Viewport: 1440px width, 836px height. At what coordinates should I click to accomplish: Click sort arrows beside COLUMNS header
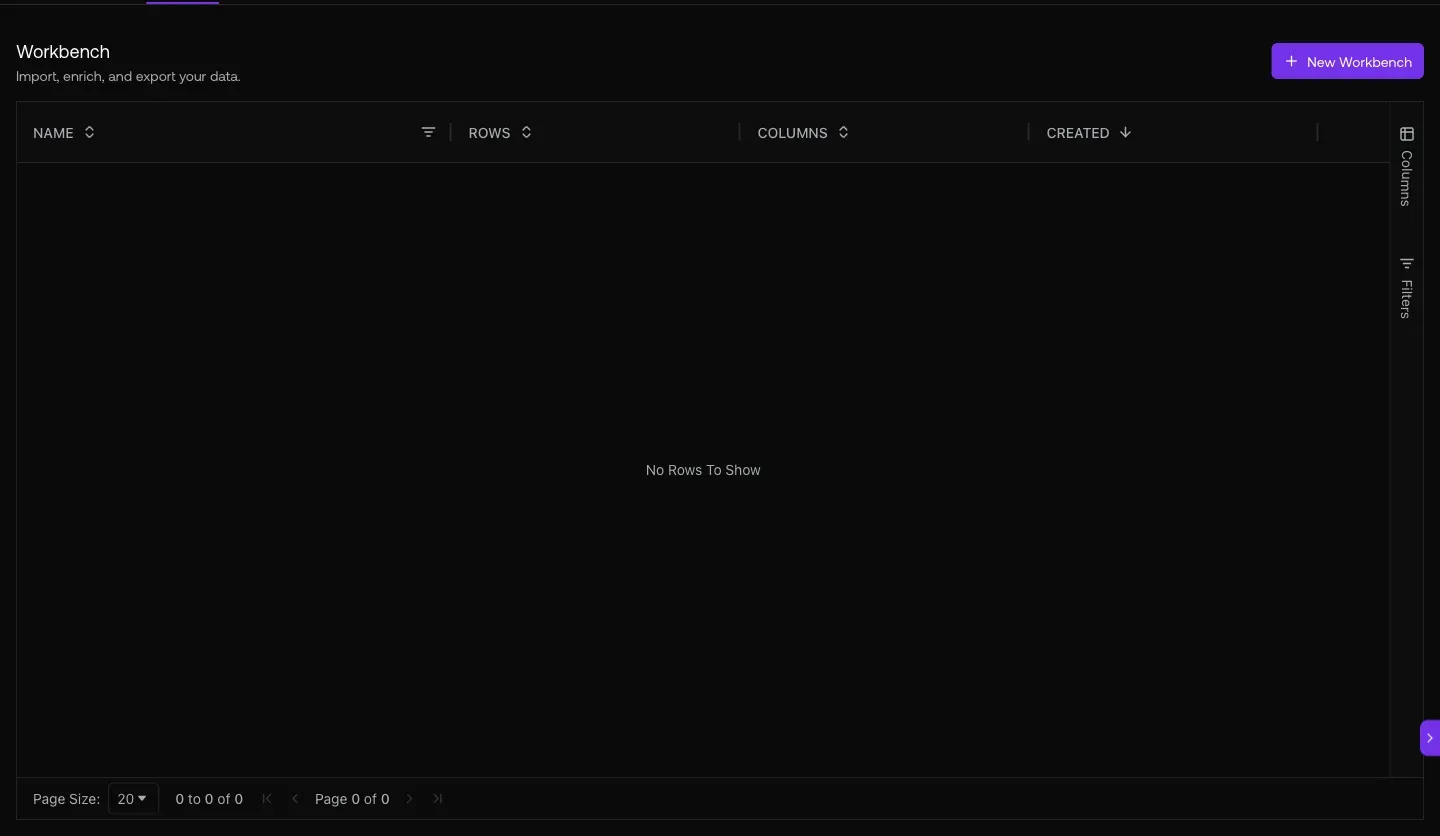pyautogui.click(x=843, y=132)
